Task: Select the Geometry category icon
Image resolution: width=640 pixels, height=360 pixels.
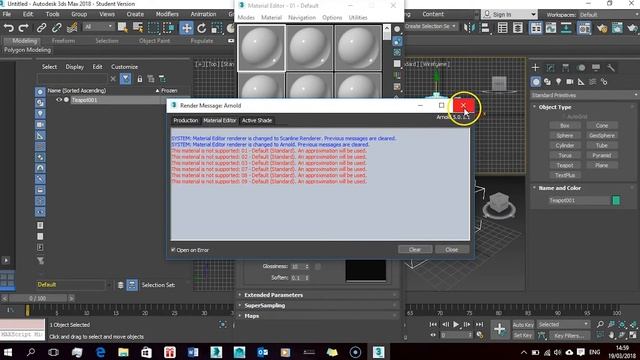Action: (x=536, y=82)
